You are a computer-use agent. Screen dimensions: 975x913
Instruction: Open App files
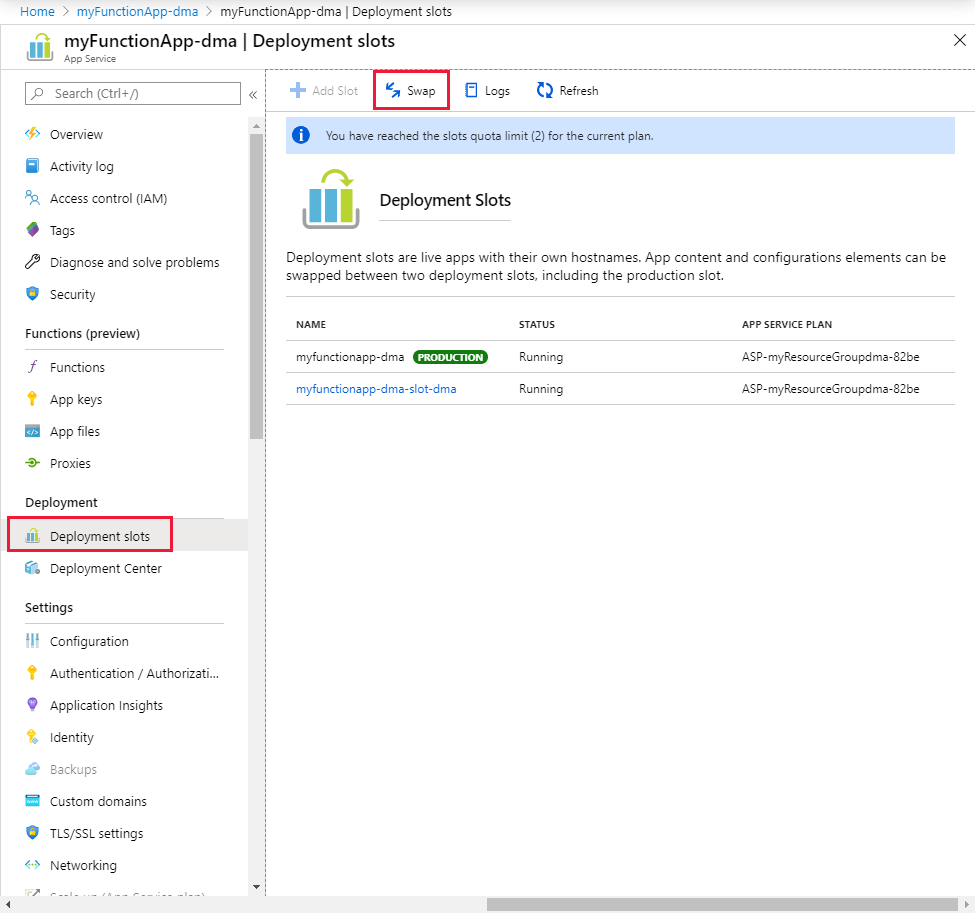point(80,431)
